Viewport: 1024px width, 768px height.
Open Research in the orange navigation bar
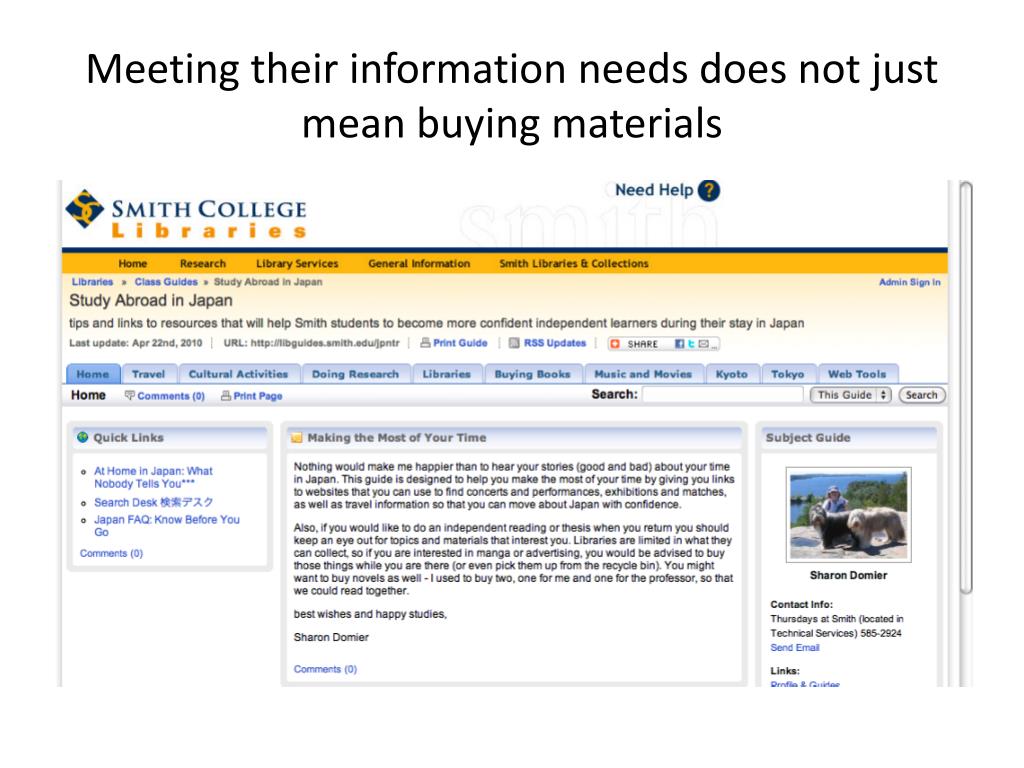click(202, 264)
